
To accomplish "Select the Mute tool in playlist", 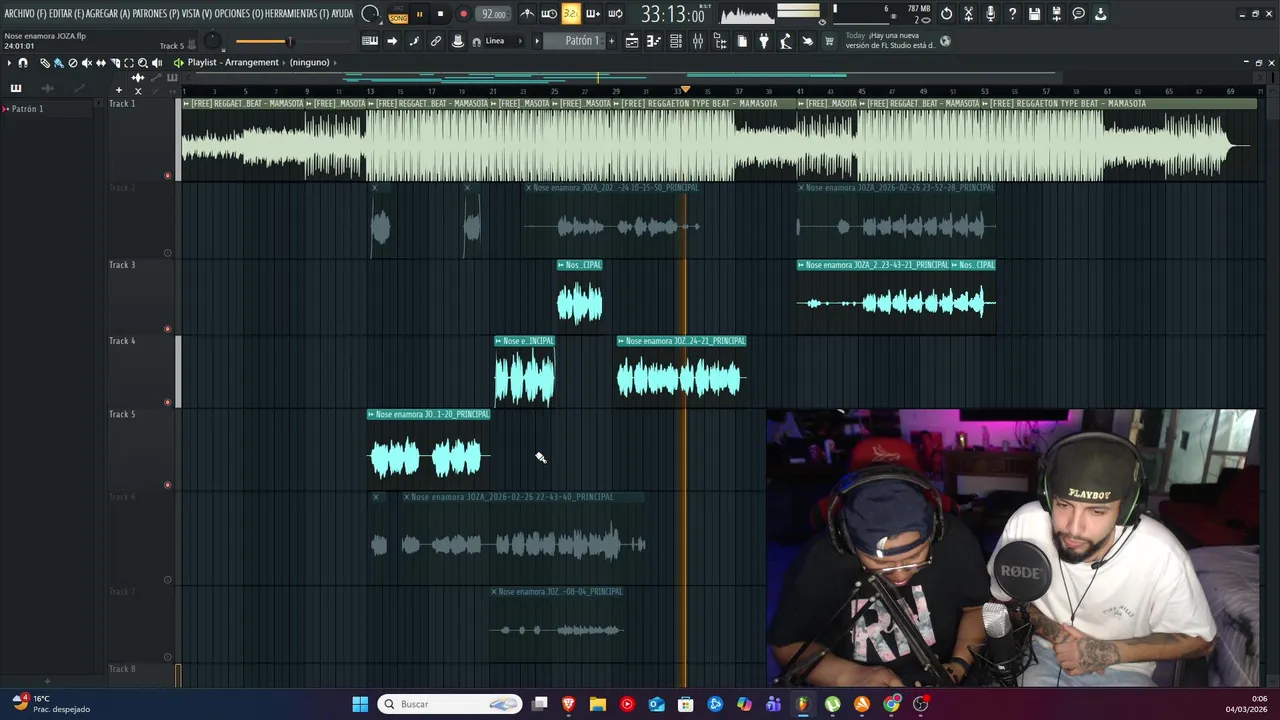I will [x=87, y=63].
